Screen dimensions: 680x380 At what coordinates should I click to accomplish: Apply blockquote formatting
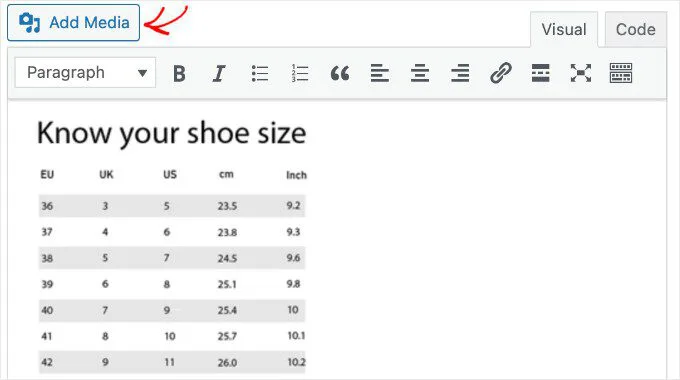[x=340, y=73]
